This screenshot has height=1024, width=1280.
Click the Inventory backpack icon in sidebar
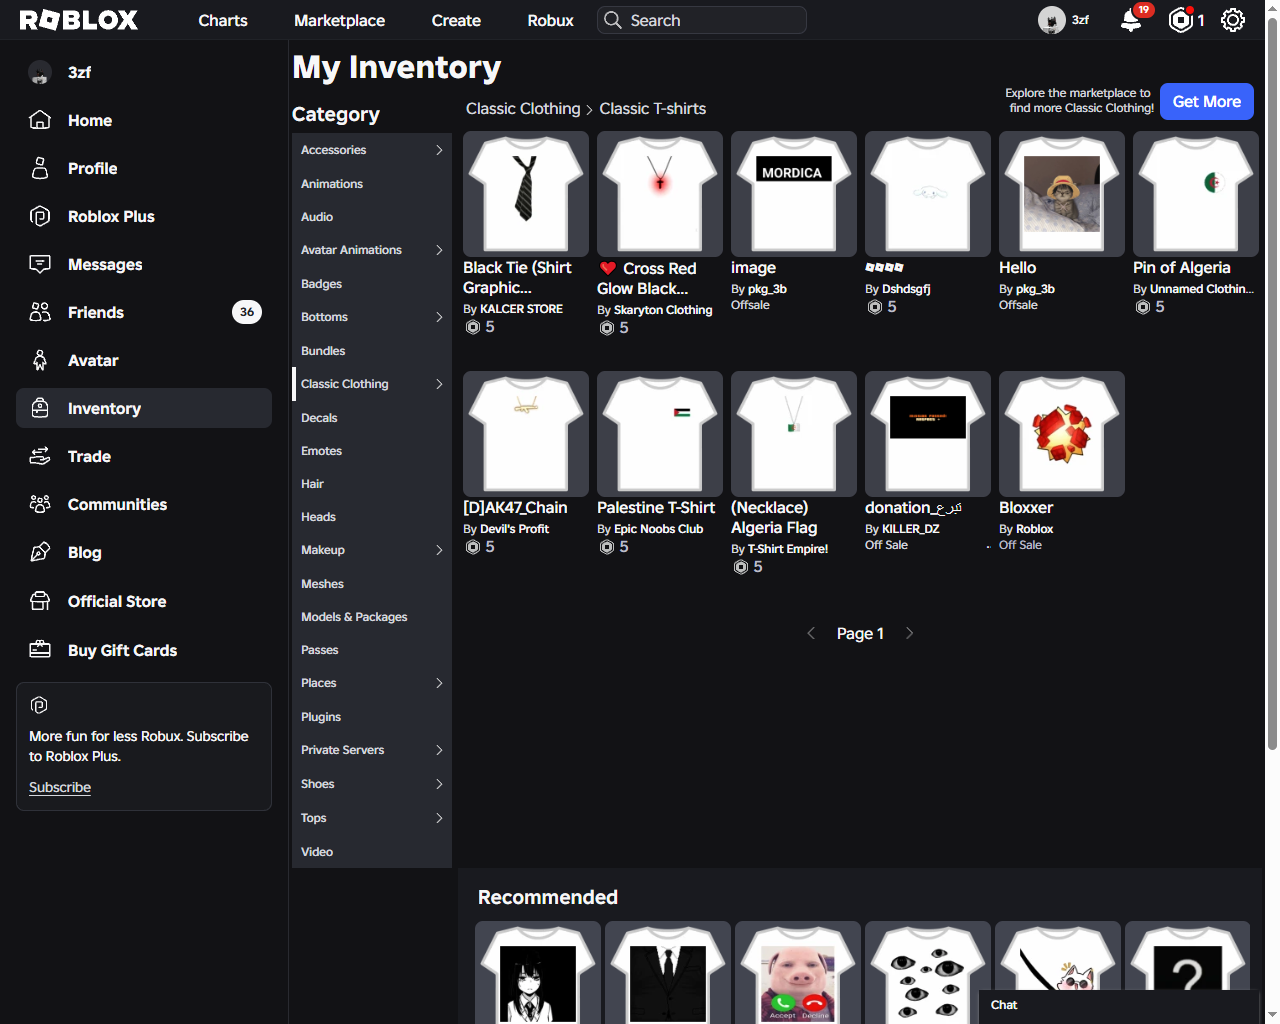[x=40, y=408]
